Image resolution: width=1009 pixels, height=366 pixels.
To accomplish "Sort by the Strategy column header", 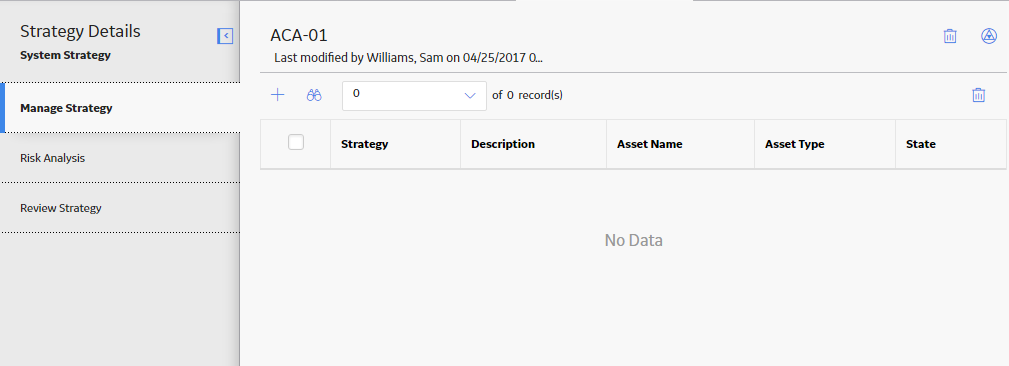I will (365, 144).
